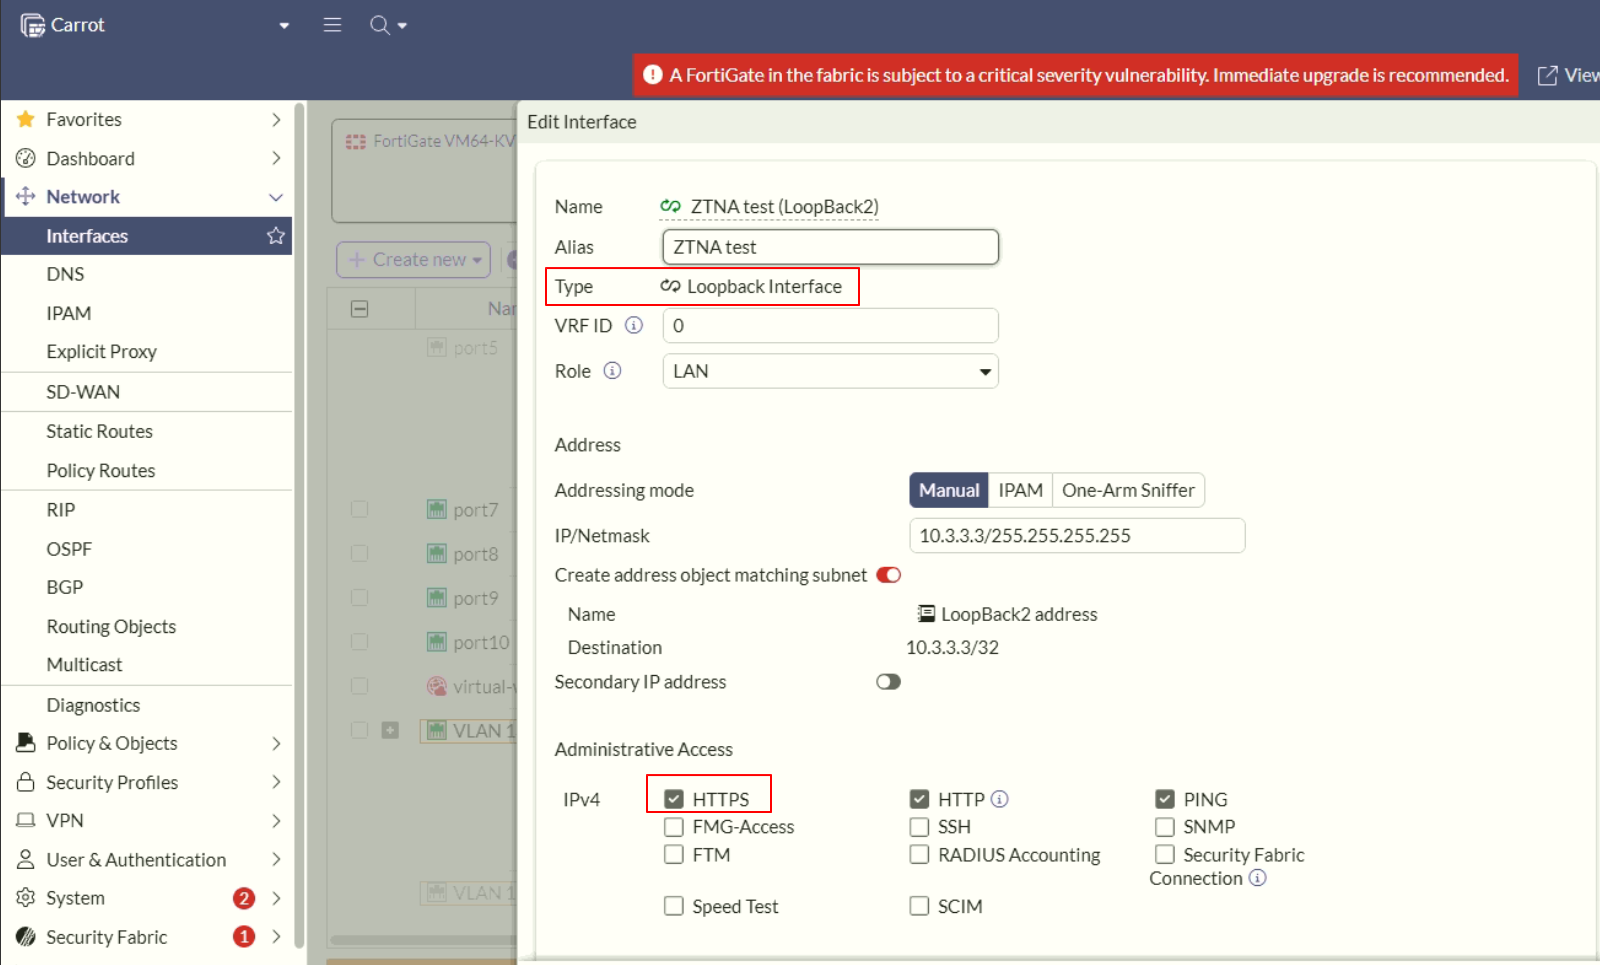Enable the FMG-Access checkbox
This screenshot has width=1600, height=965.
[x=674, y=827]
